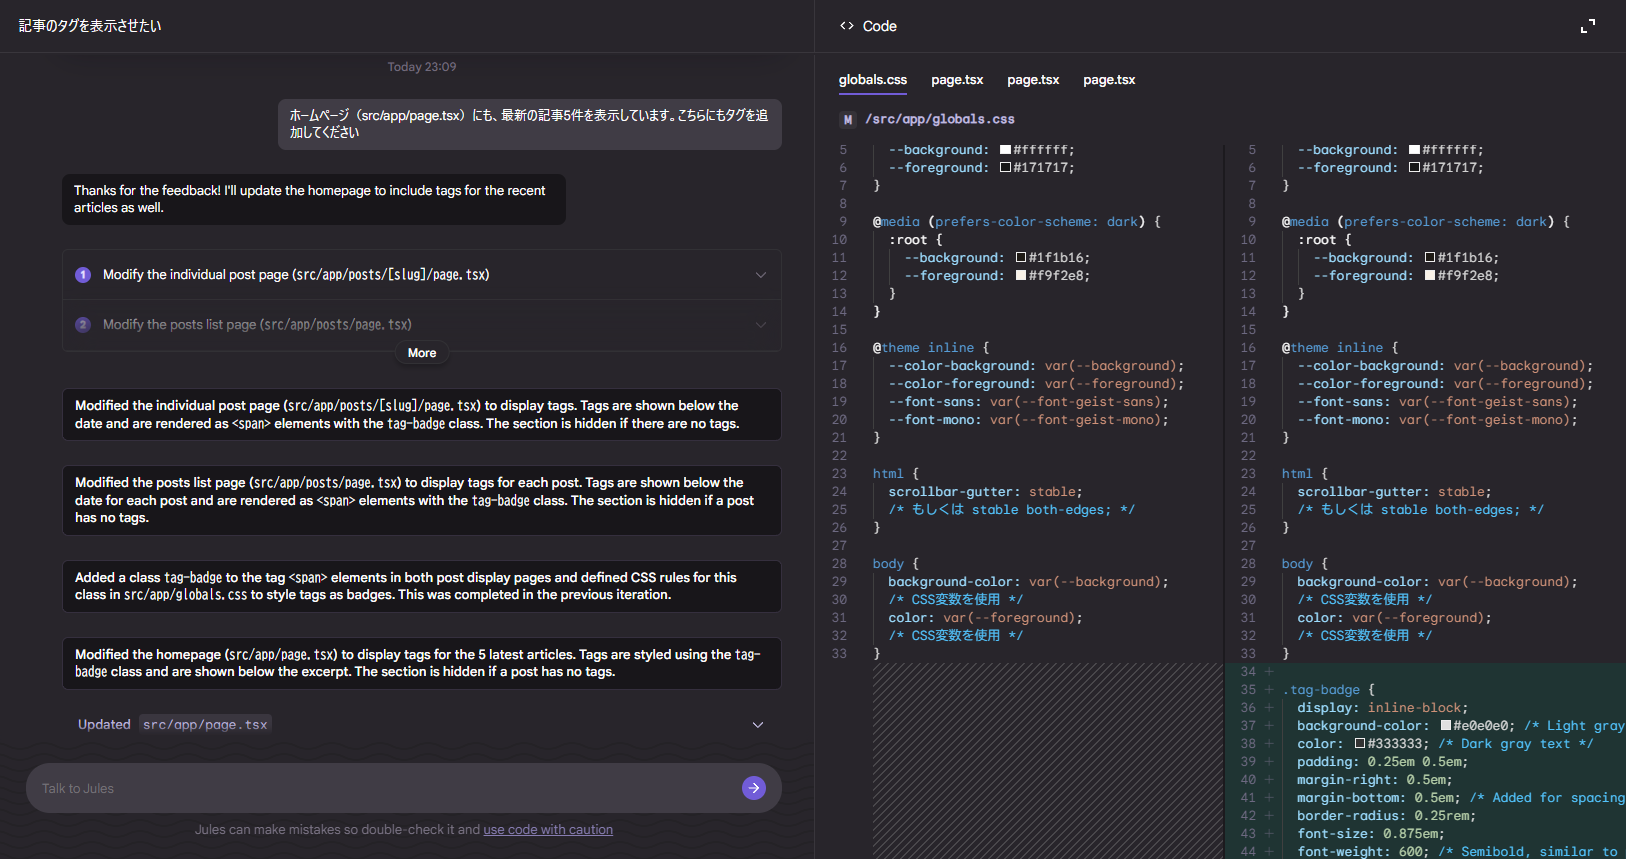This screenshot has width=1626, height=859.
Task: Click the #e0e0e0 light gray color swatch
Action: tap(1446, 726)
